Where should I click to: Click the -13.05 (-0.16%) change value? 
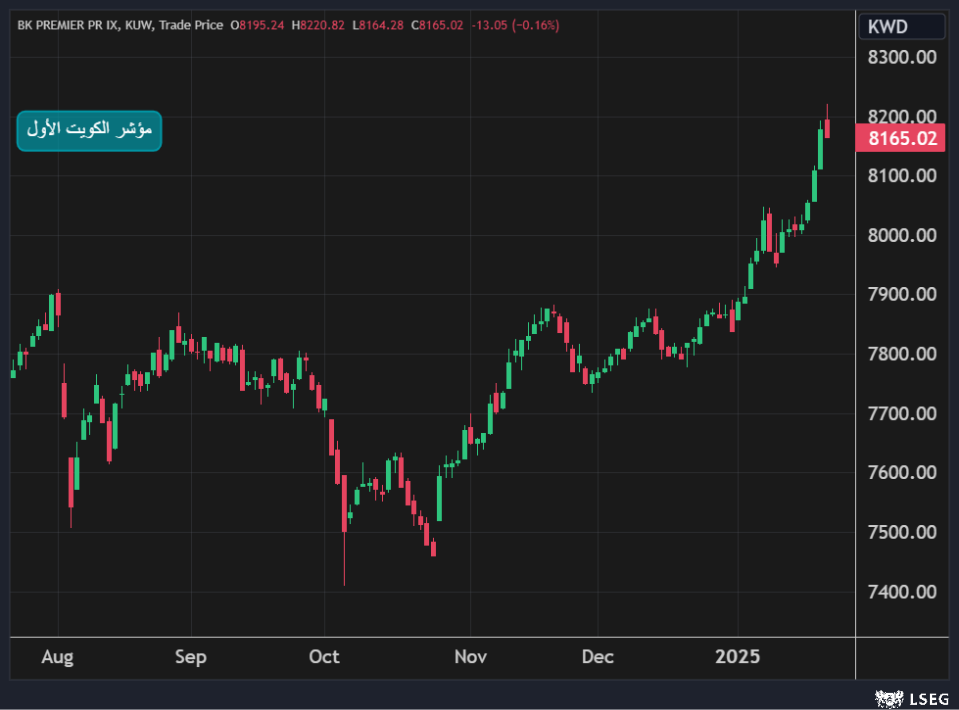(x=507, y=25)
